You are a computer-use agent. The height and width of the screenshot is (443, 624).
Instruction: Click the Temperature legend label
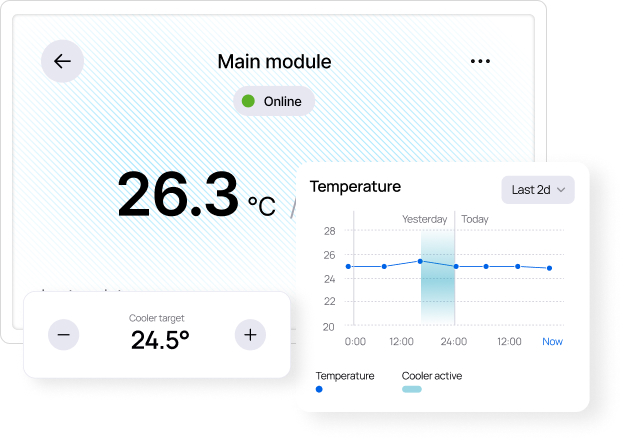345,376
